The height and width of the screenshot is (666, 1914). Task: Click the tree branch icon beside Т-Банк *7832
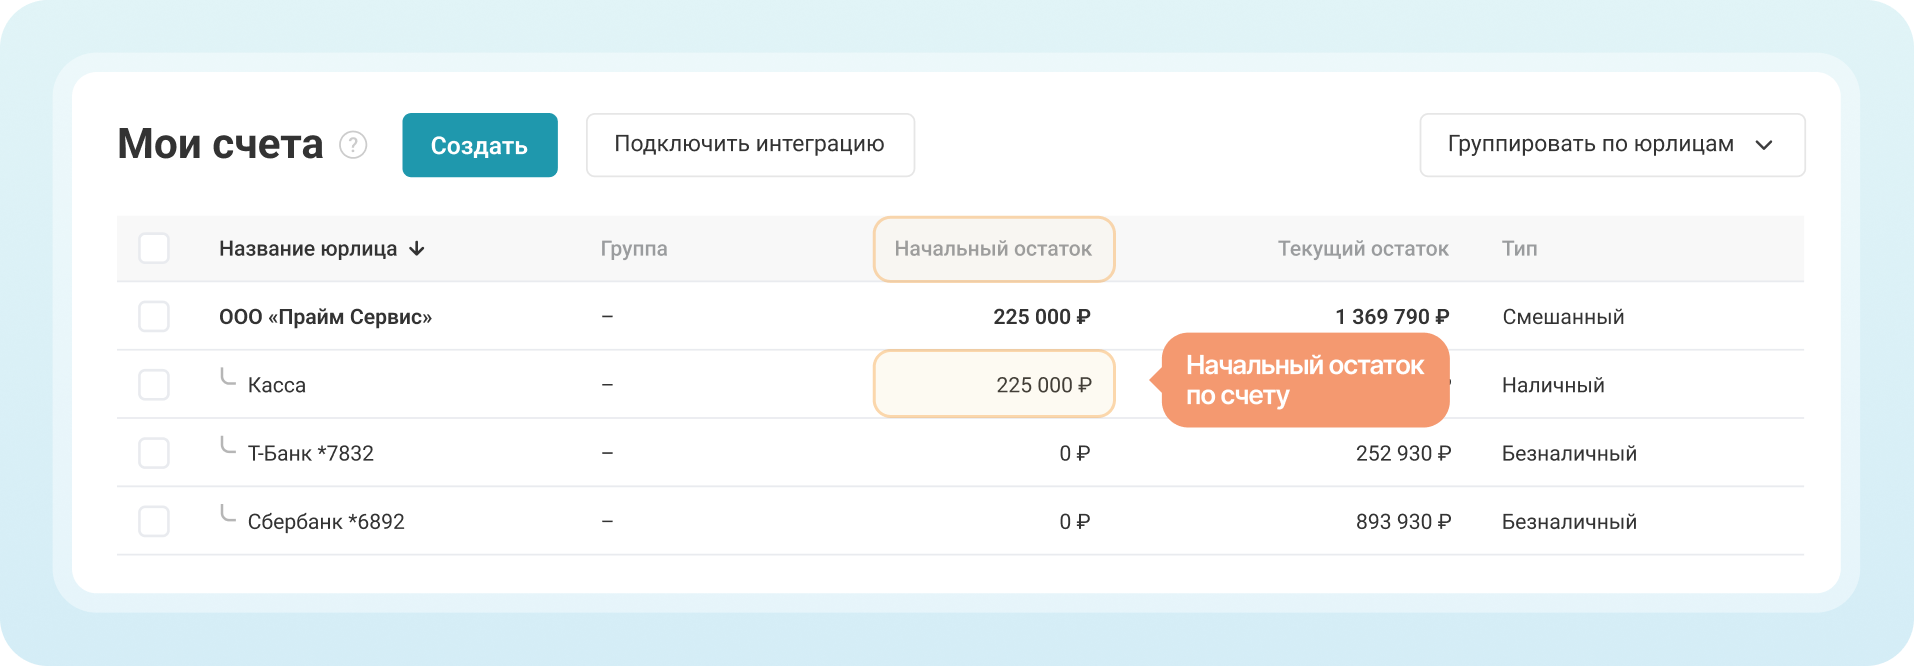(x=228, y=445)
